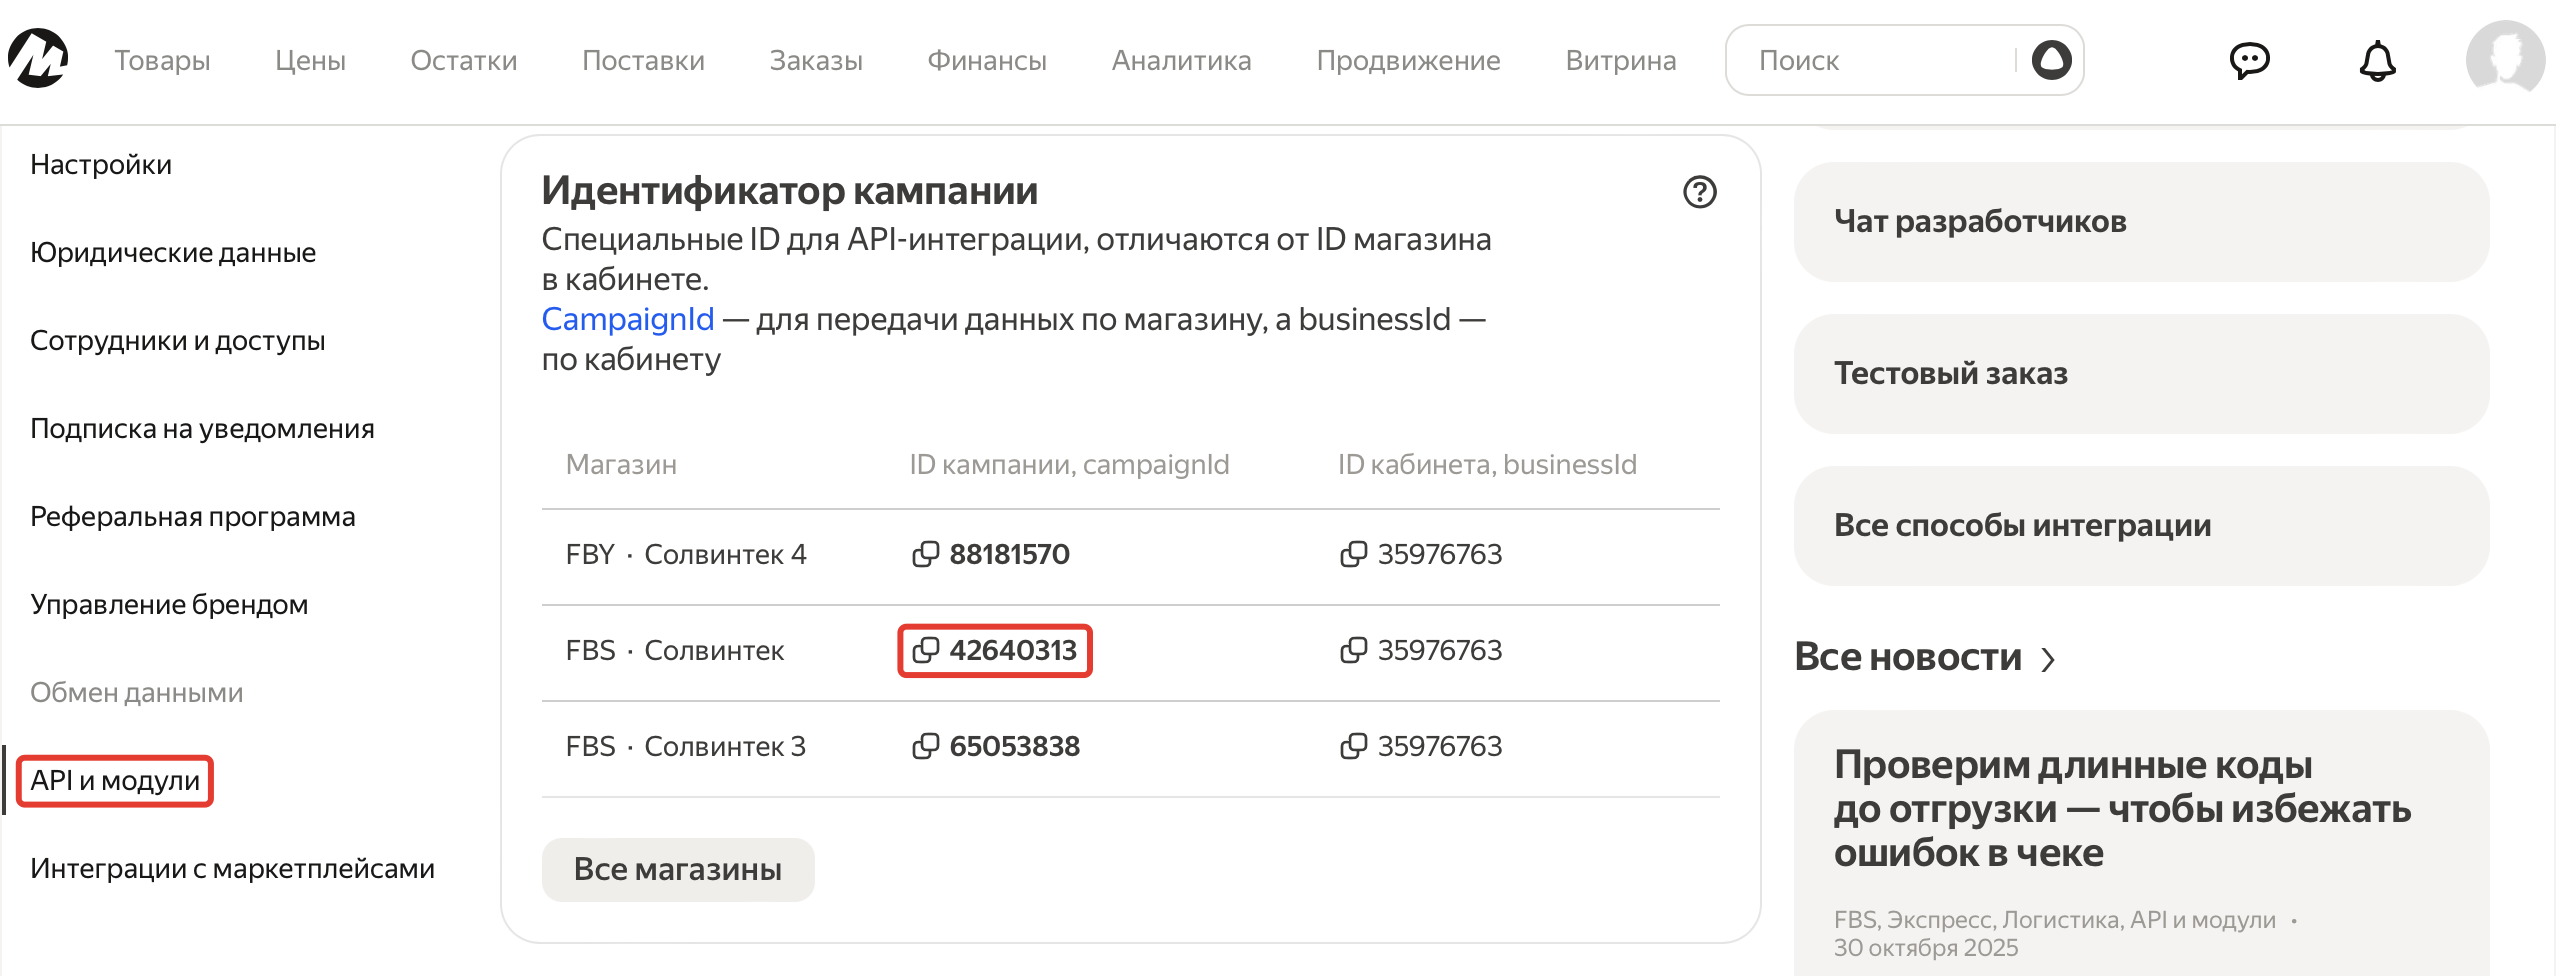2556x976 pixels.
Task: Open the notifications bell
Action: (x=2377, y=61)
